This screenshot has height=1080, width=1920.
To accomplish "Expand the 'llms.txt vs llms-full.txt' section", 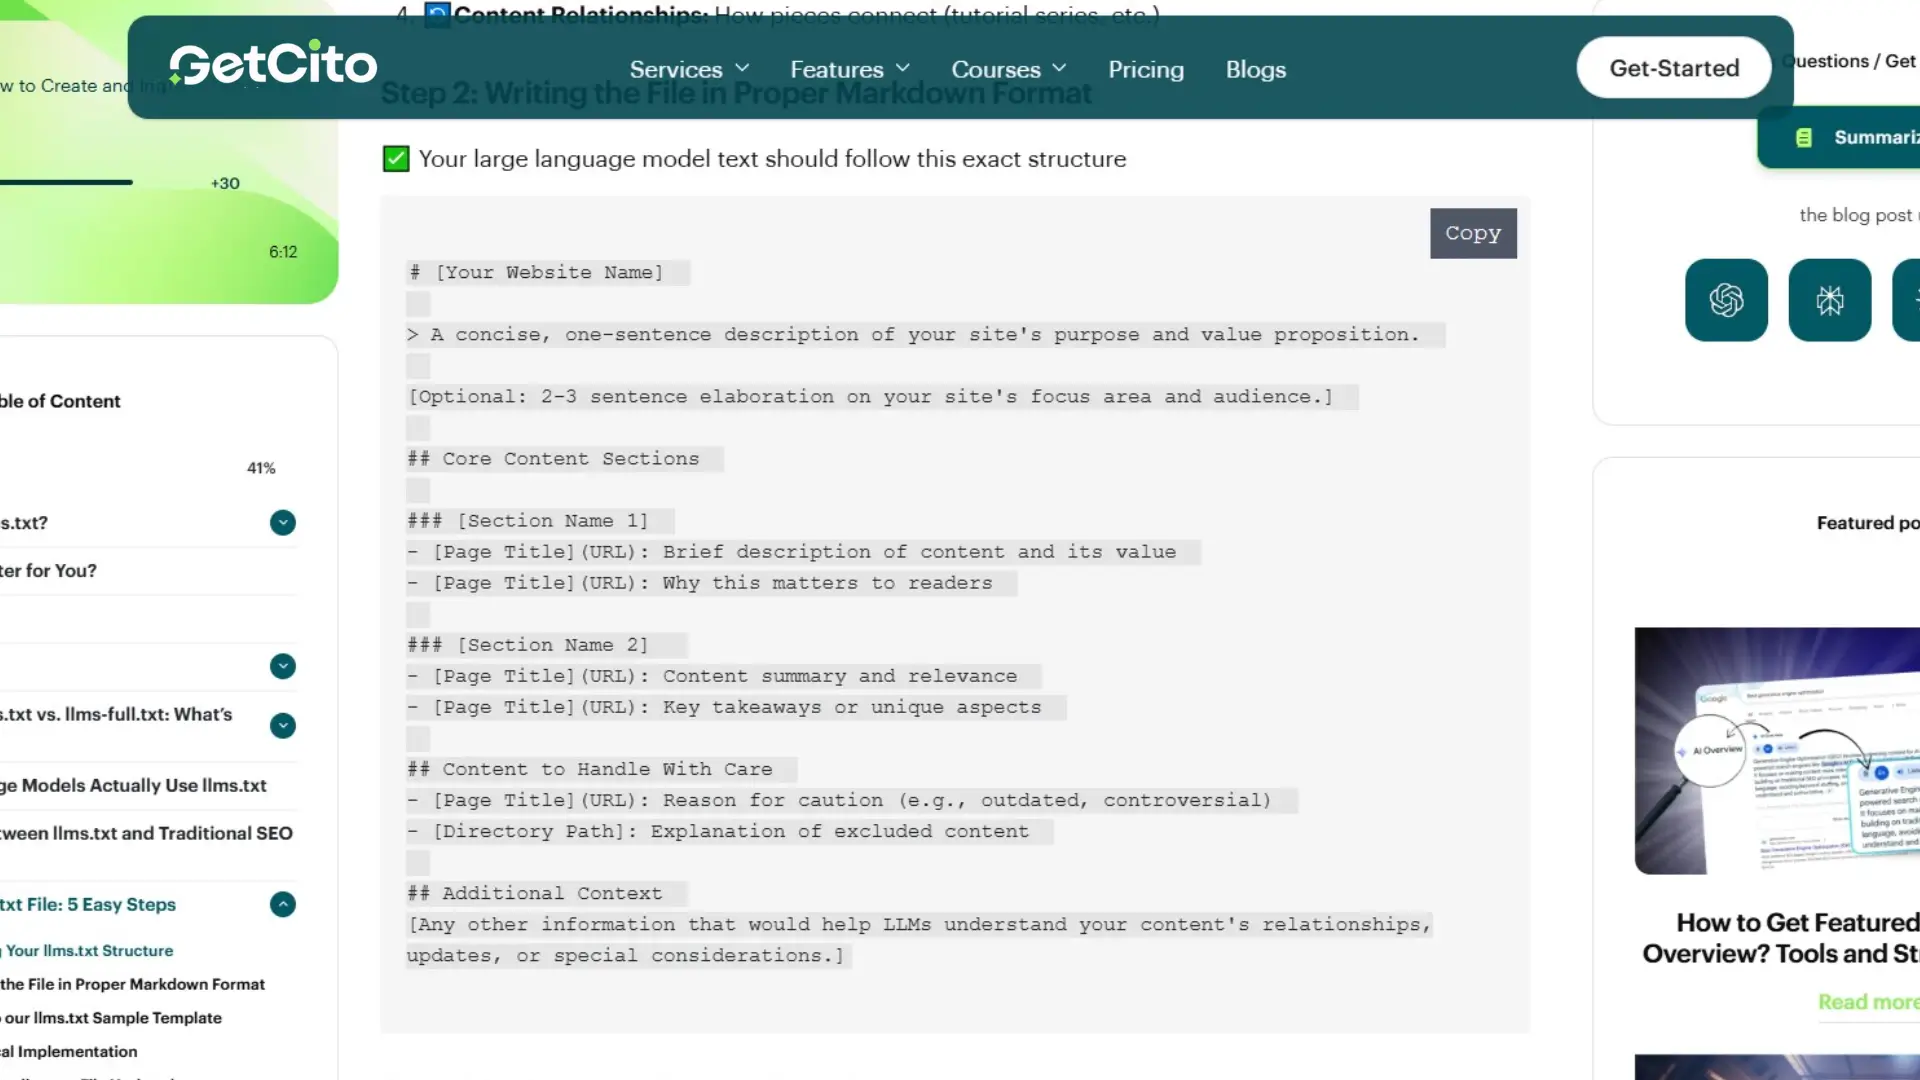I will [x=283, y=726].
